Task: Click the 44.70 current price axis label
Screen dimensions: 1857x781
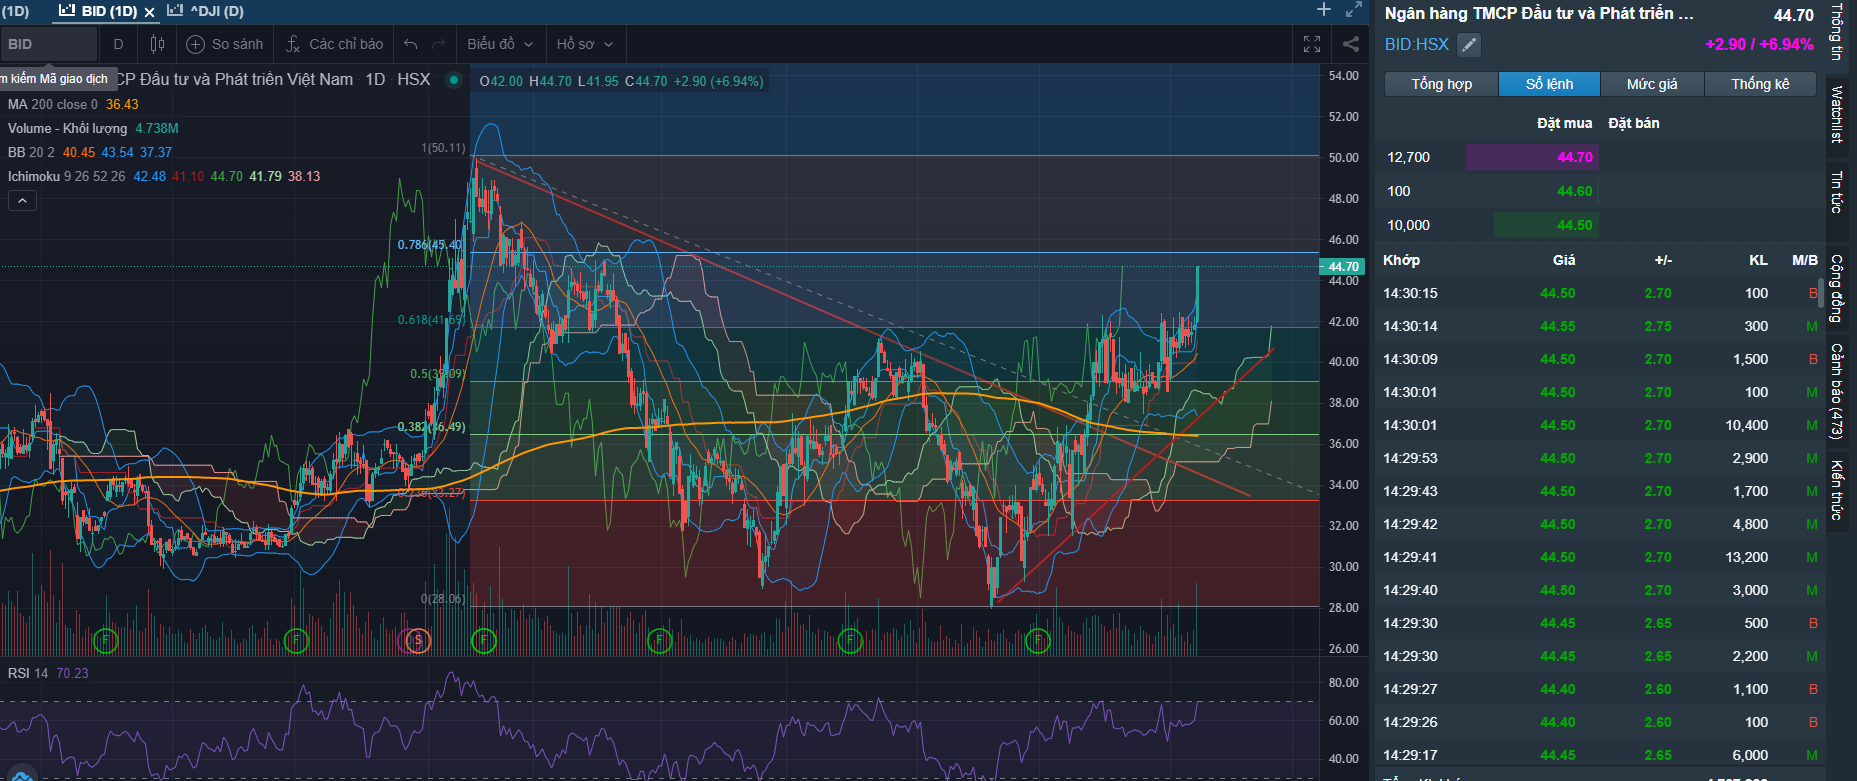Action: (1342, 267)
